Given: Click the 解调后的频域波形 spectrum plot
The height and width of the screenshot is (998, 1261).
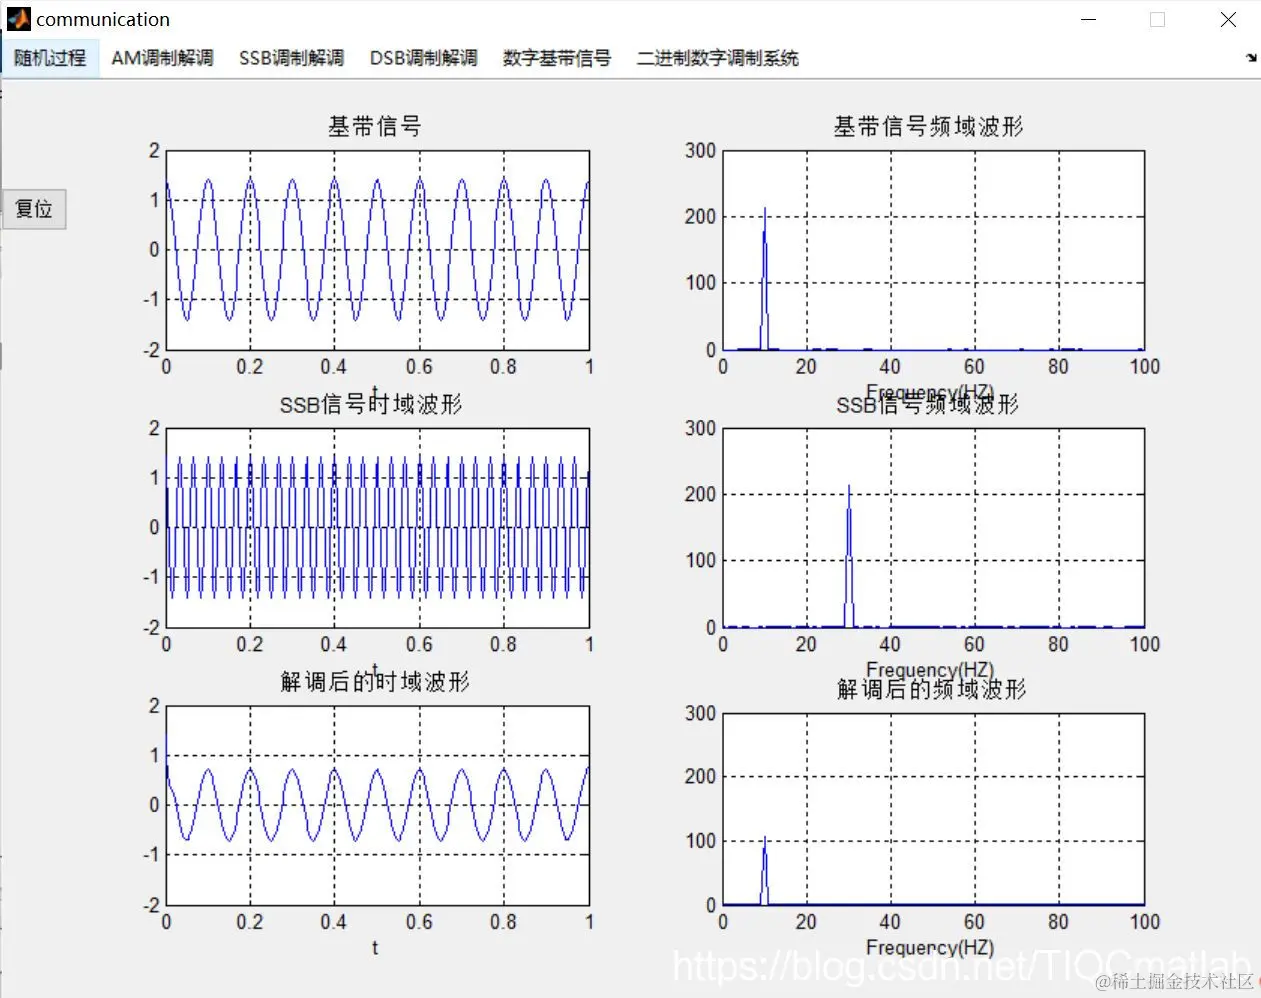Looking at the screenshot, I should click(933, 809).
